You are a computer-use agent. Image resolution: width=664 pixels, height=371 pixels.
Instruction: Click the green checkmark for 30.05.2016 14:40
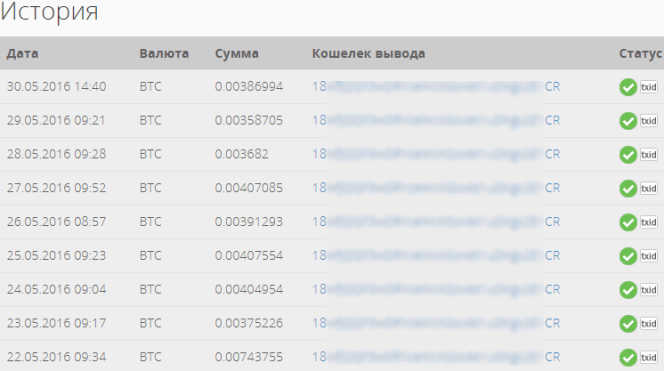pos(628,87)
